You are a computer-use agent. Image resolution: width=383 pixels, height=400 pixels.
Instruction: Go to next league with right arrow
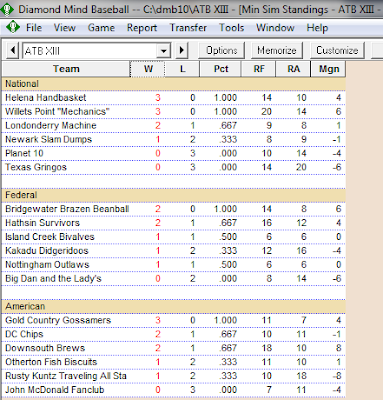(182, 51)
